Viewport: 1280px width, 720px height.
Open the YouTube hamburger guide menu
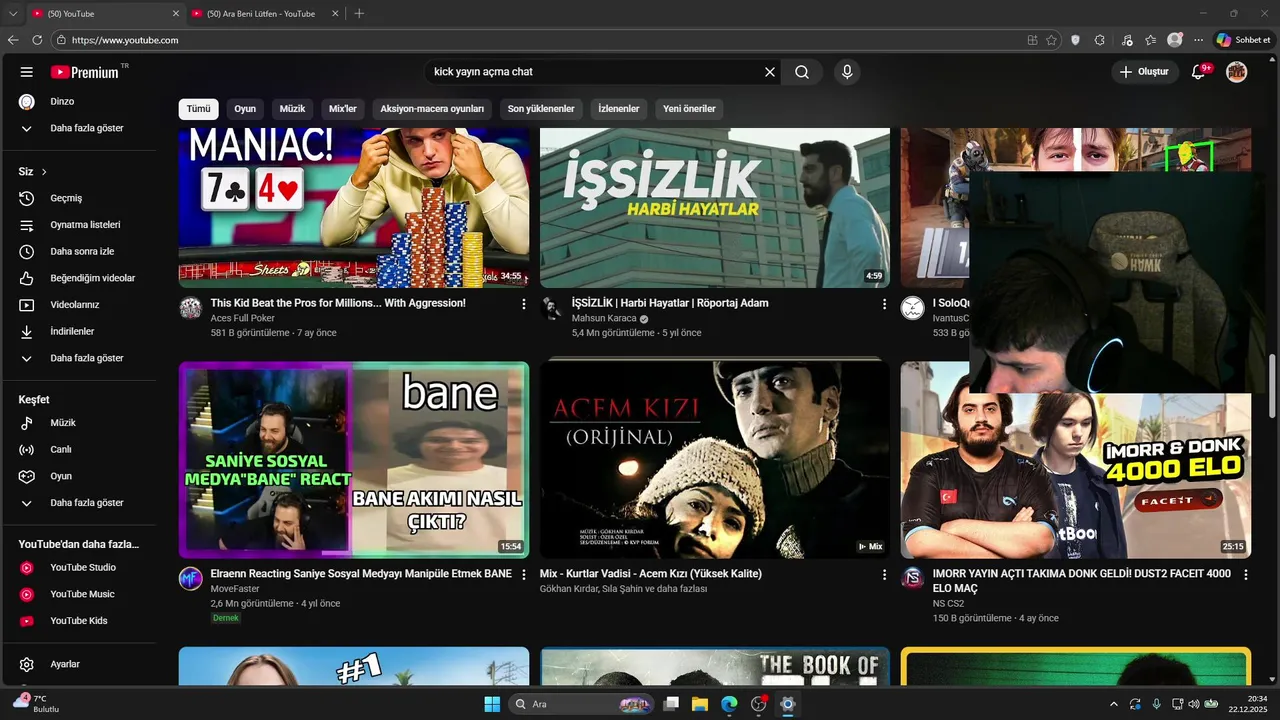pyautogui.click(x=27, y=72)
